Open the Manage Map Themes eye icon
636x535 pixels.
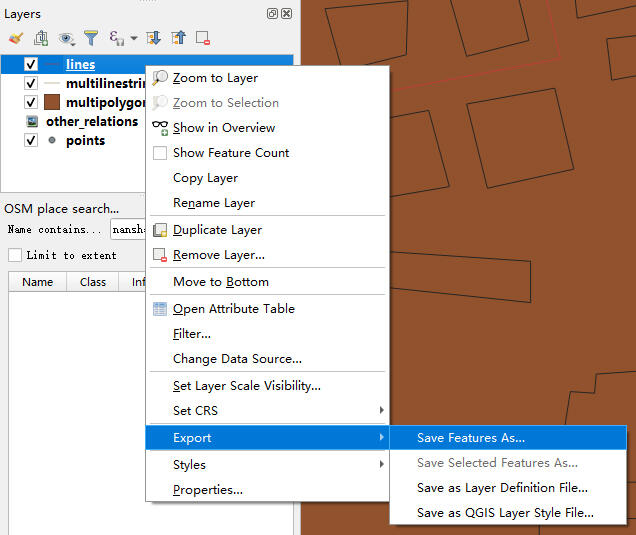pyautogui.click(x=66, y=39)
